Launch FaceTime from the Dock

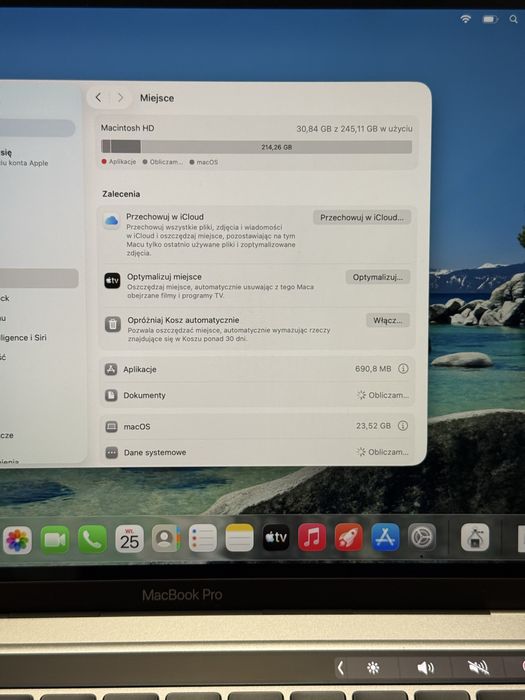55,540
